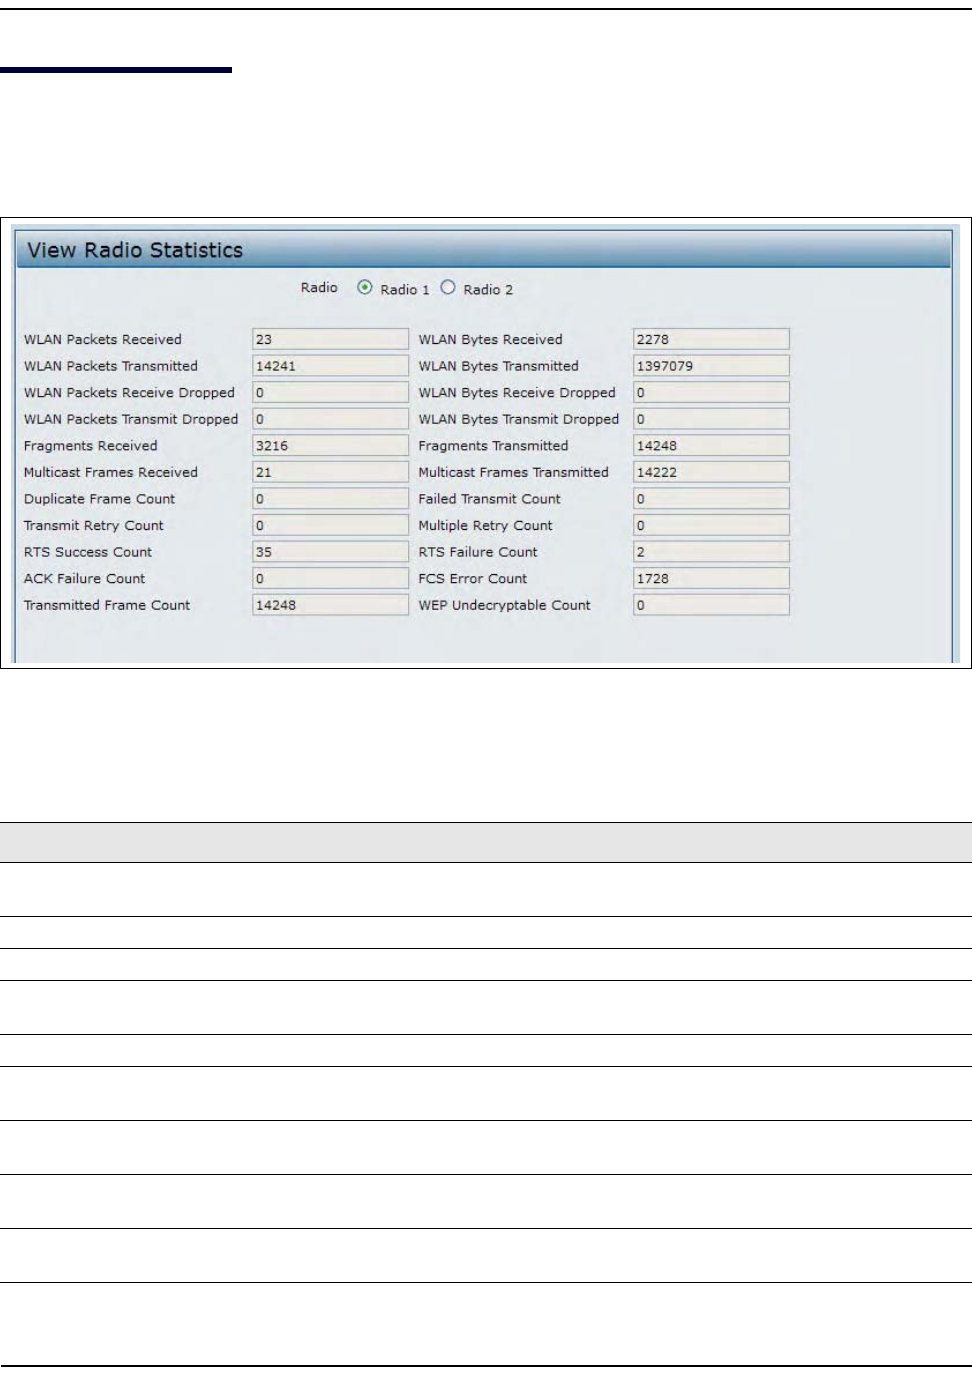This screenshot has width=972, height=1383.
Task: Click the View Radio Statistics heading
Action: [x=135, y=250]
